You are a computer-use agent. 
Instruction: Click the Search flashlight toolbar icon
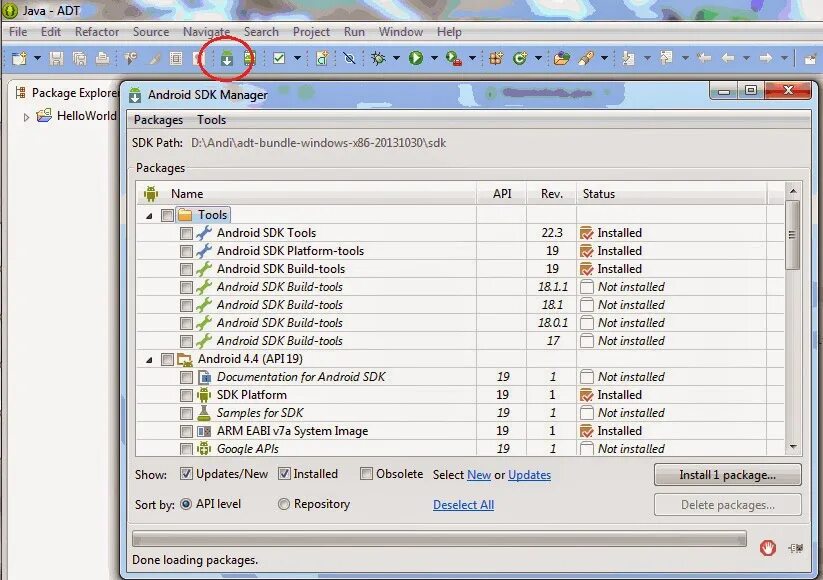(585, 58)
